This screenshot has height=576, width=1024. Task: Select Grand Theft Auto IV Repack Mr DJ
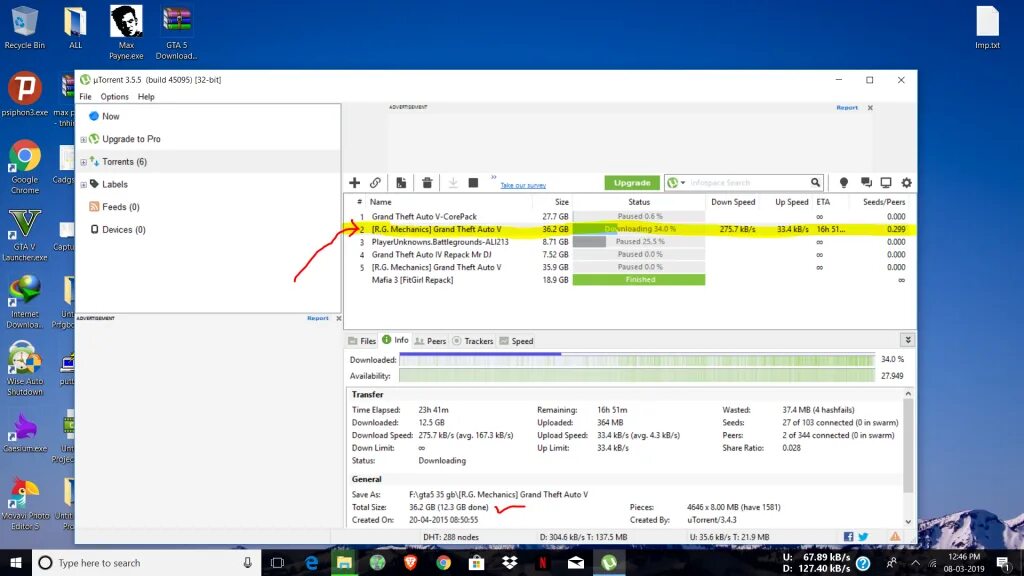click(x=431, y=255)
